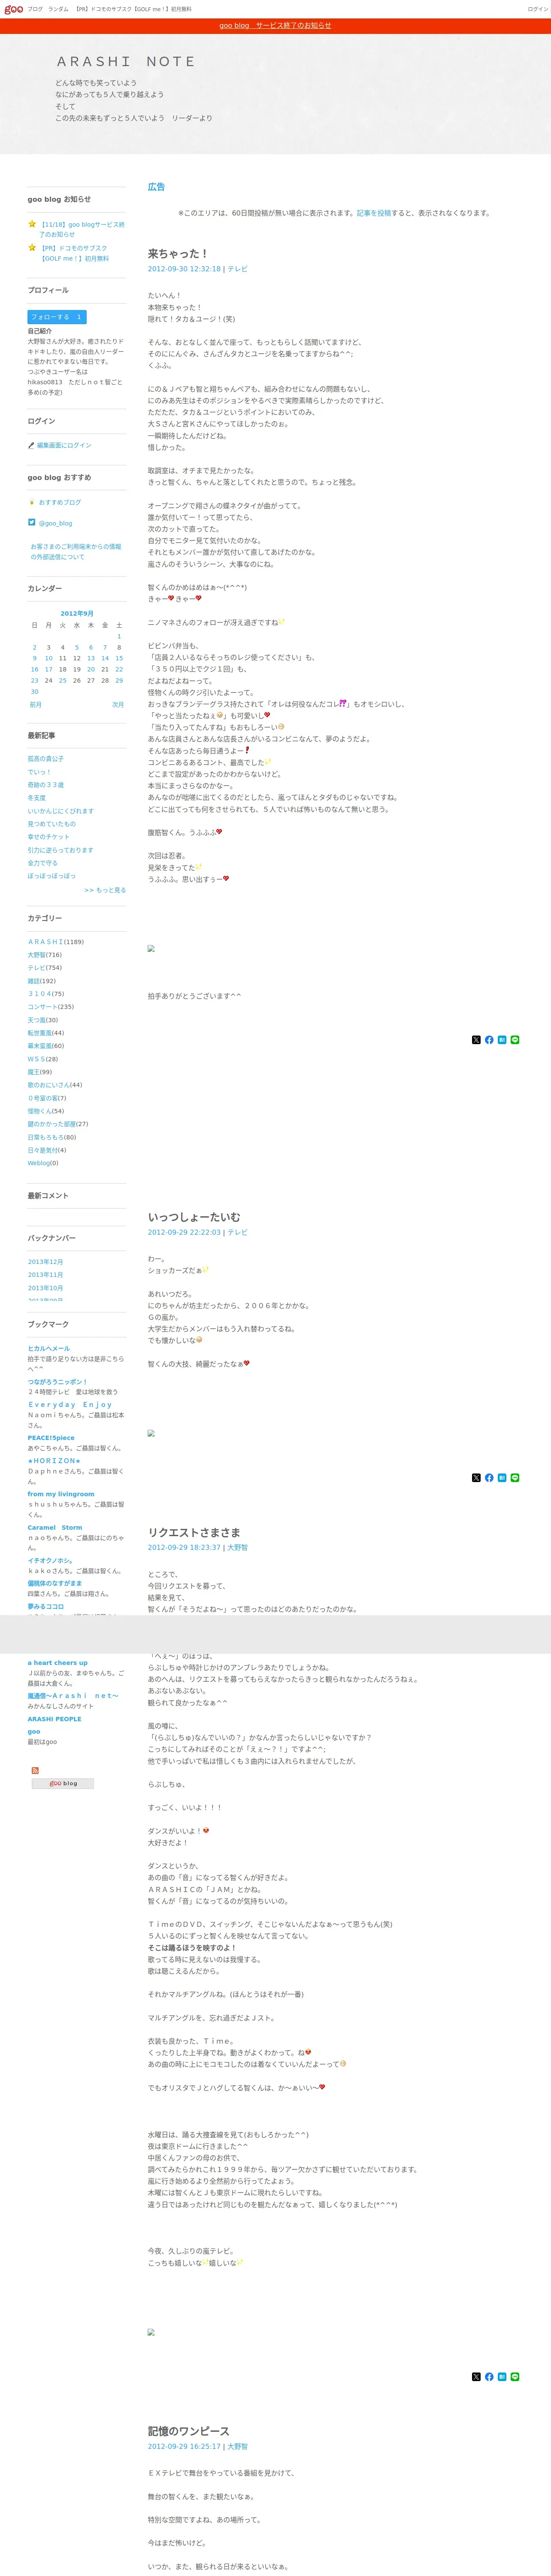Screen dimensions: 551x2576
Task: Open bookmark ヒカルへメール
Action: (x=49, y=1348)
